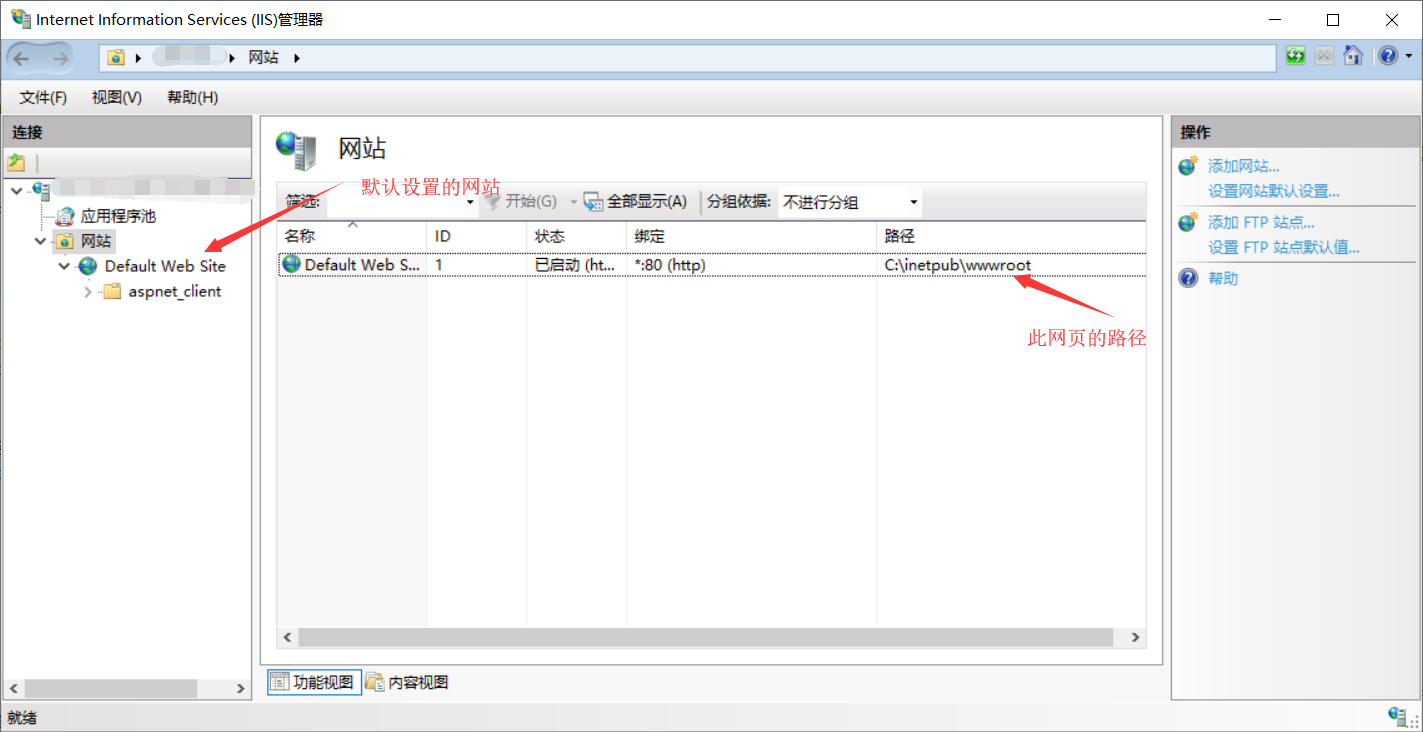Open the 视图(V) menu
Viewport: 1423px width, 732px height.
point(117,97)
